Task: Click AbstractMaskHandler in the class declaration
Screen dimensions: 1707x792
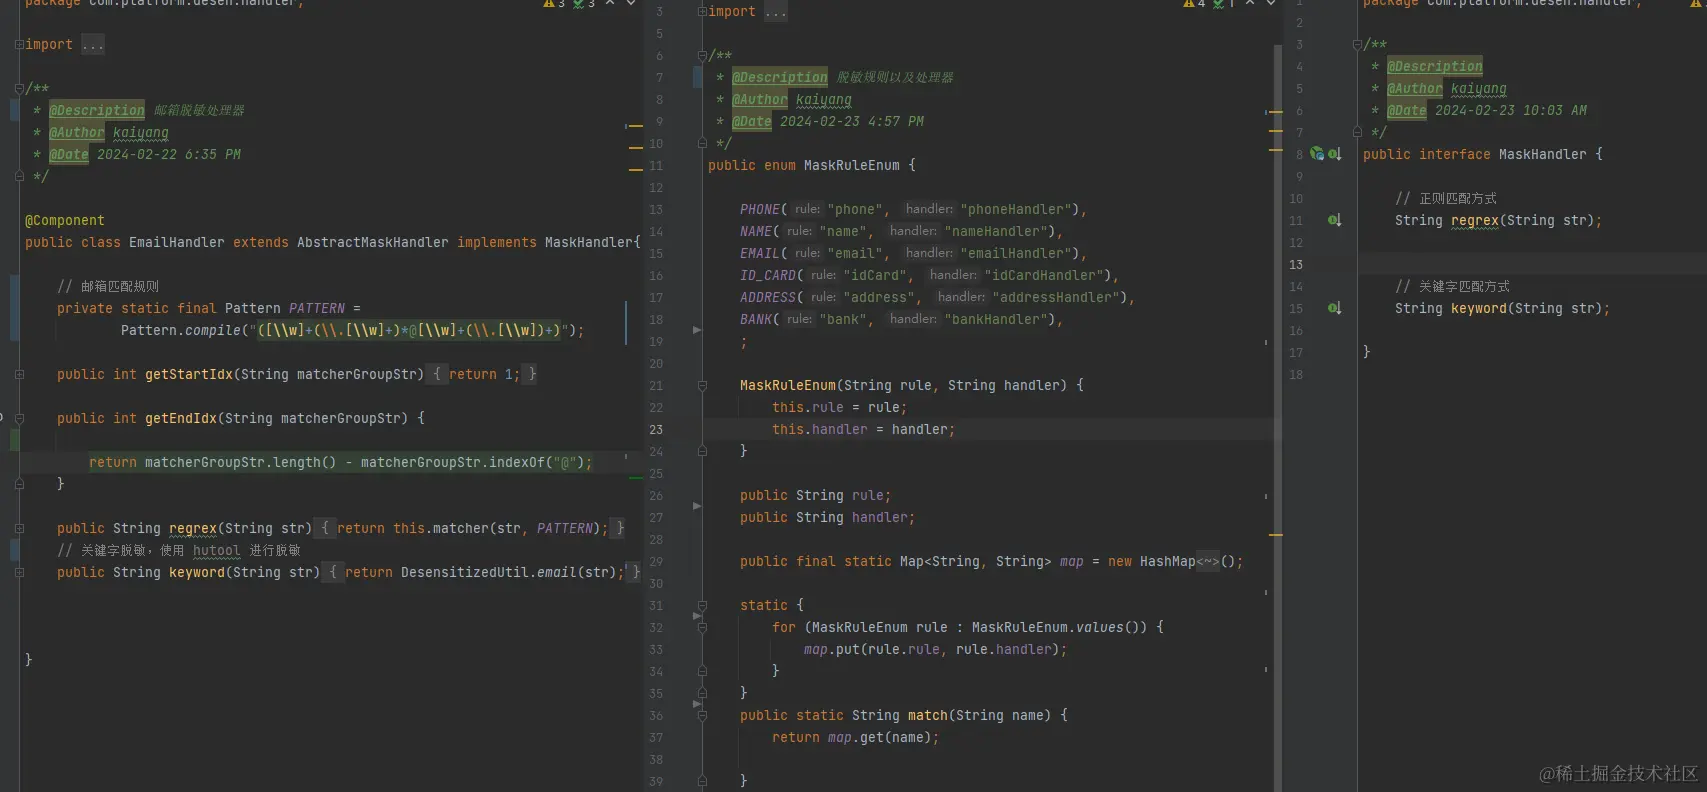Action: 373,242
